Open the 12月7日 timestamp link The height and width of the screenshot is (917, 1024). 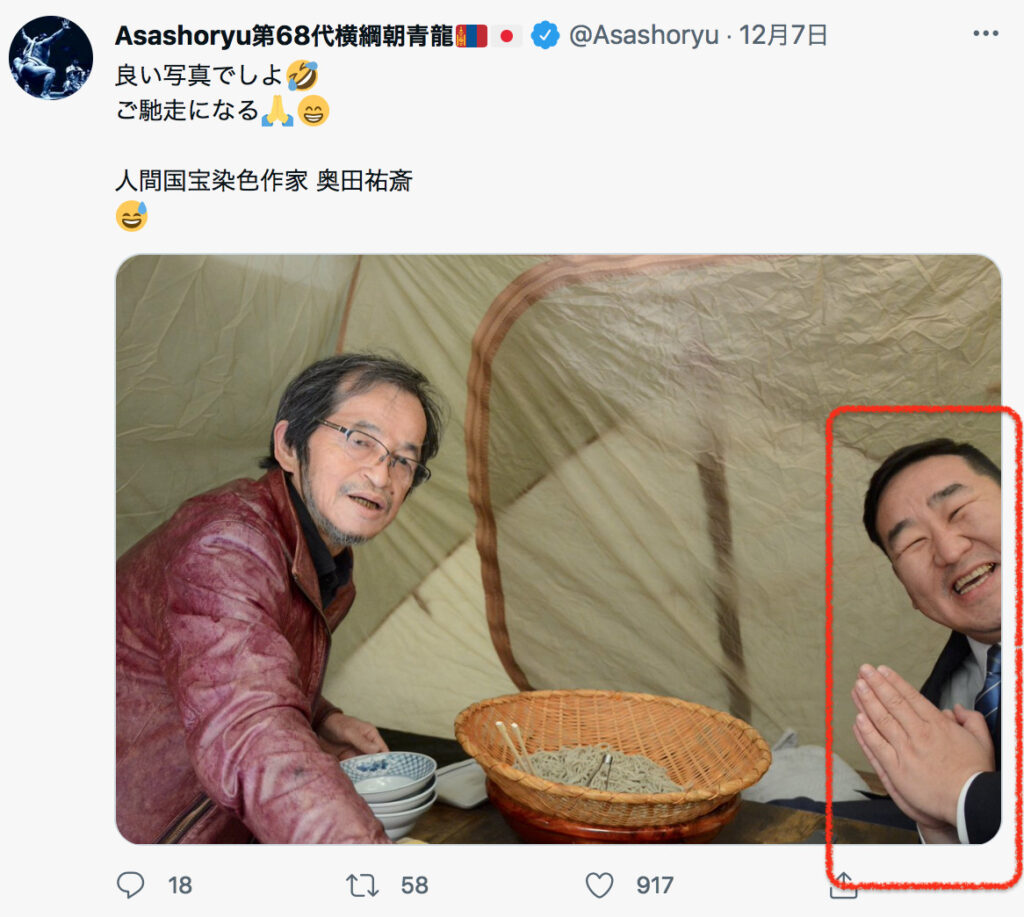(x=782, y=35)
